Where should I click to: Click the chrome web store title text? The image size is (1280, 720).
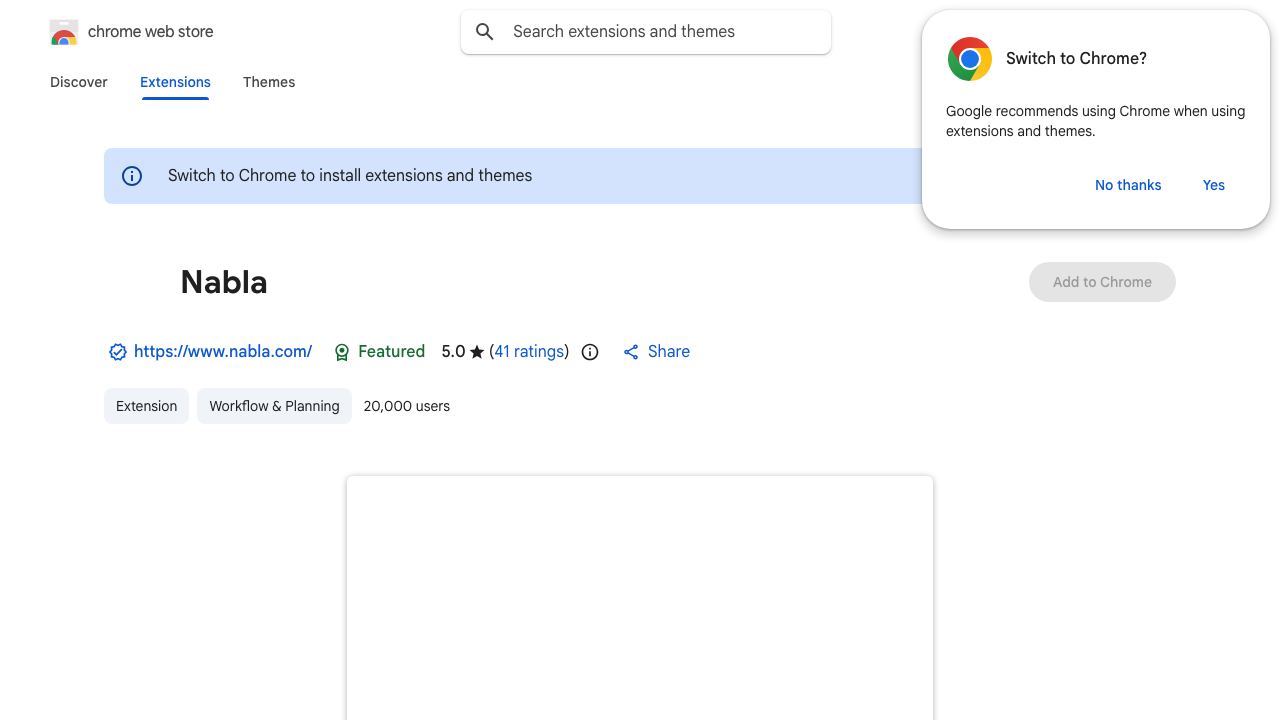pyautogui.click(x=151, y=32)
